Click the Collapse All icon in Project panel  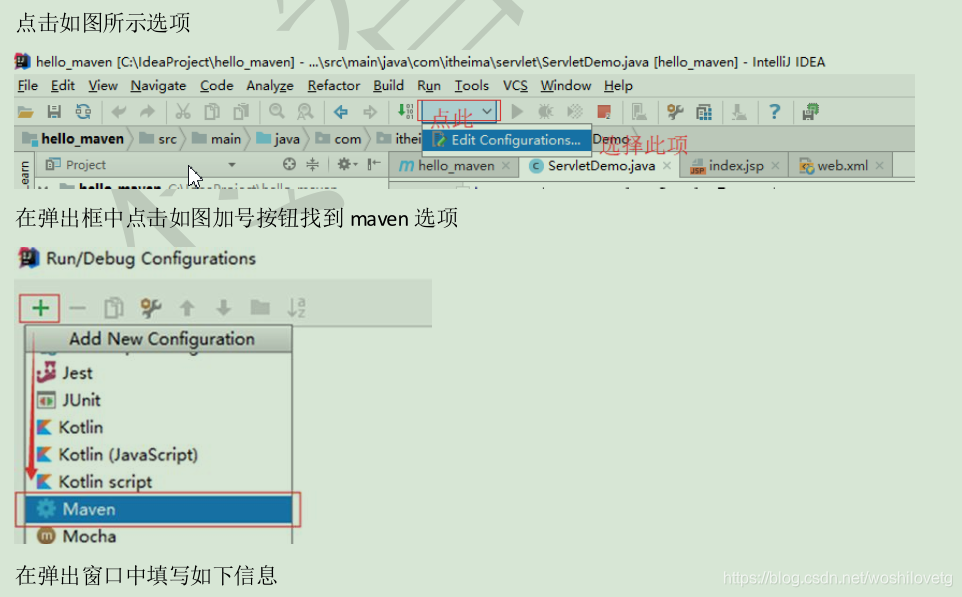312,164
